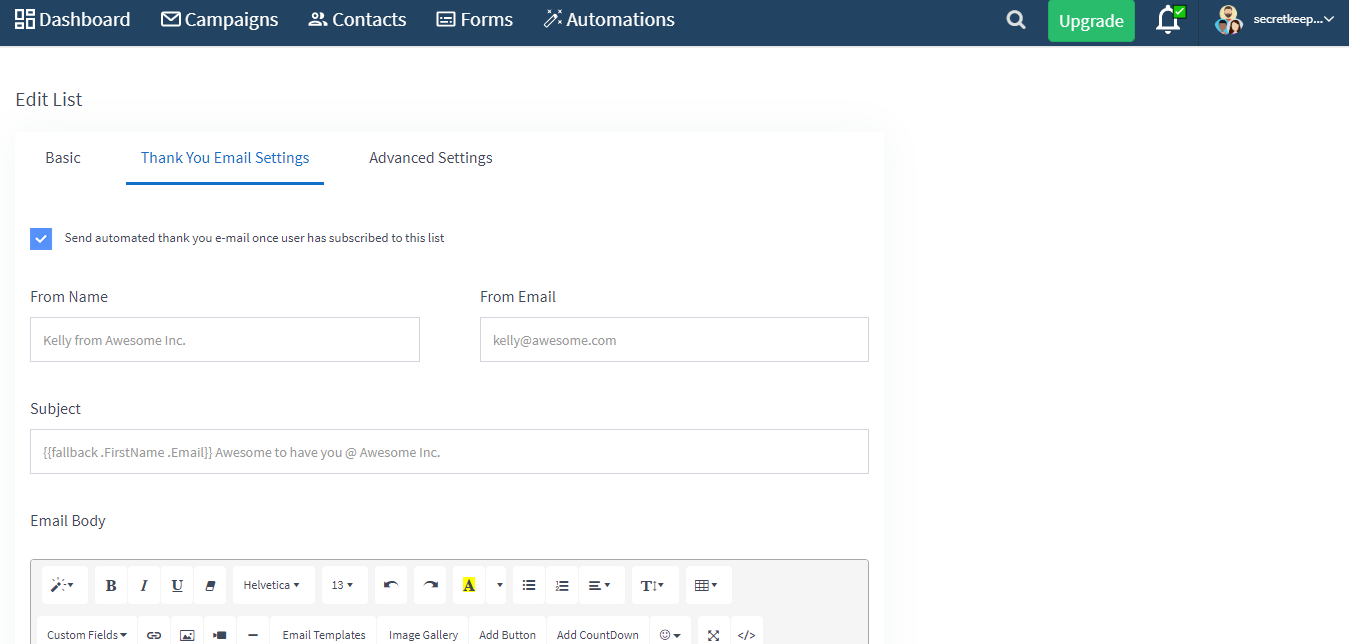Click the undo arrow
The image size is (1349, 644).
(391, 585)
